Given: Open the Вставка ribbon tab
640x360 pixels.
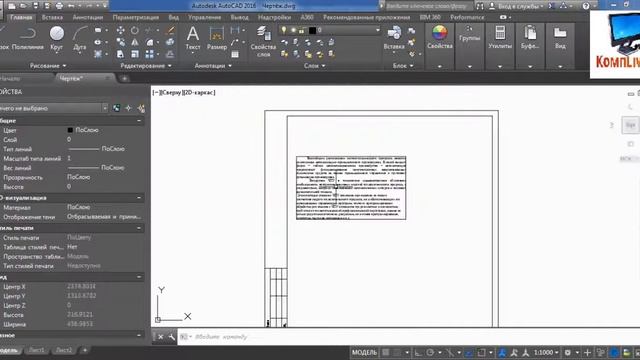Looking at the screenshot, I should [52, 17].
